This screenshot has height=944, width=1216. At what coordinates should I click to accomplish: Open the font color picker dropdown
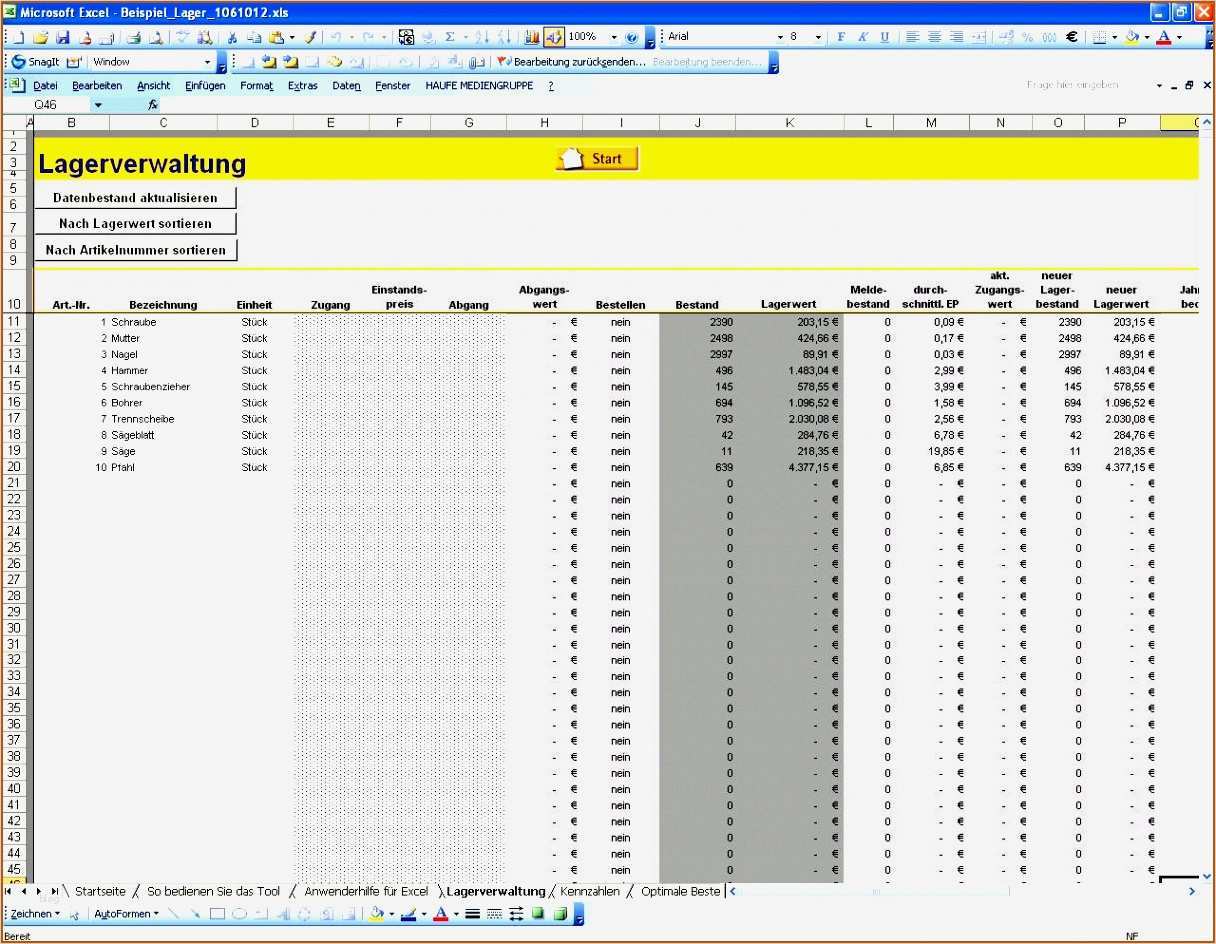tap(1180, 36)
